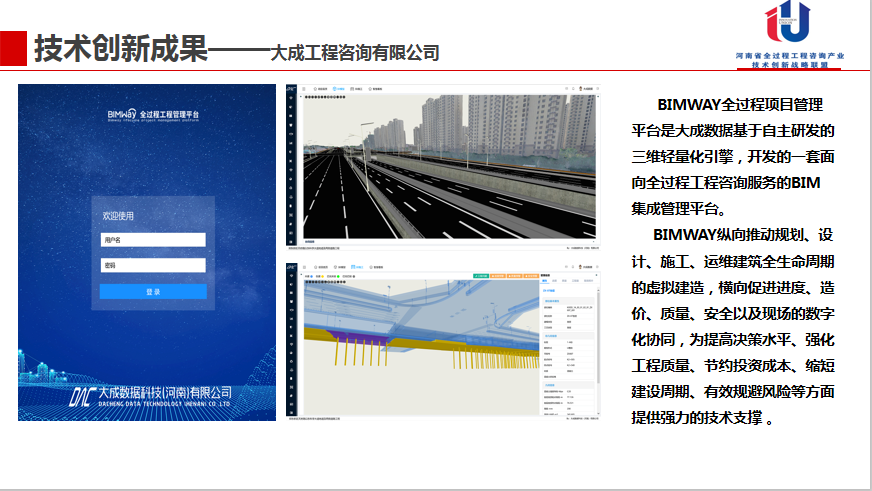Viewport: 872px width, 491px height.
Task: Select highlighted second tab in upper viewer
Action: coord(338,89)
